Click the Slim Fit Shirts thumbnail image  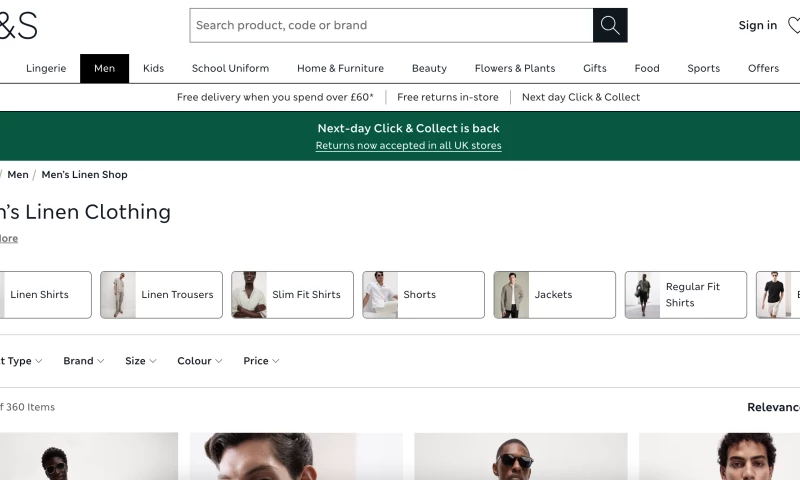249,295
